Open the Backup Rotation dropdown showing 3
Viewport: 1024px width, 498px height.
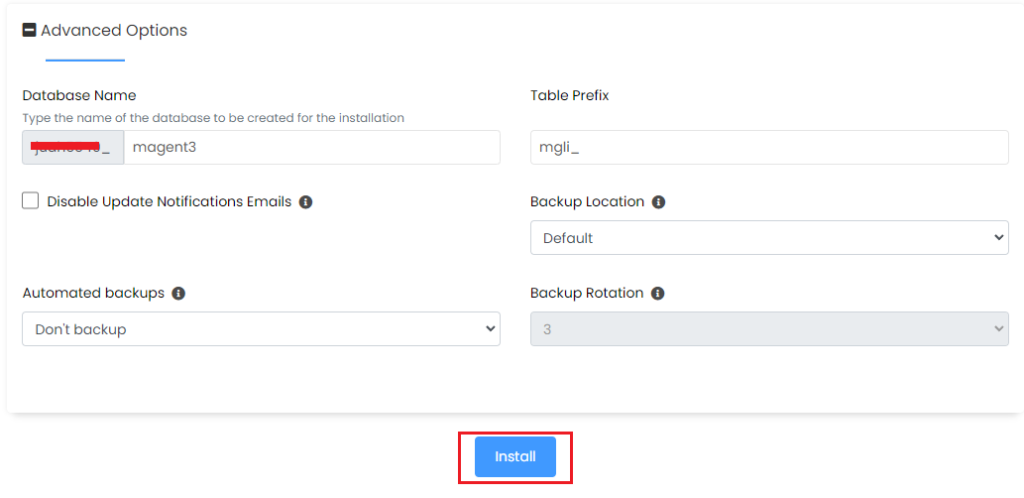pos(768,329)
